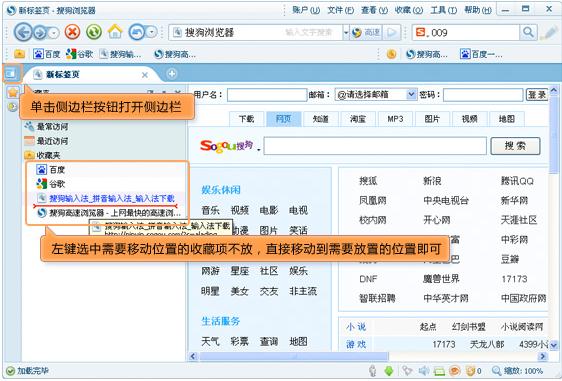This screenshot has height=381, width=562.
Task: Click the search box containing 009
Action: coord(465,33)
